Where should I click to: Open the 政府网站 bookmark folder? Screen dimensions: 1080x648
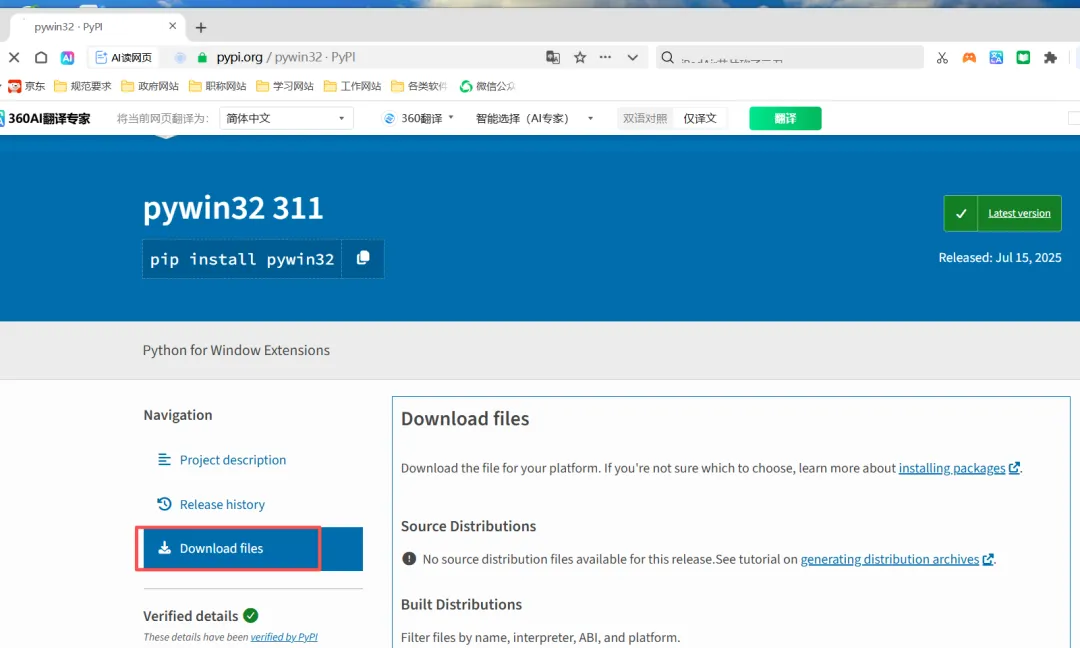(x=149, y=86)
